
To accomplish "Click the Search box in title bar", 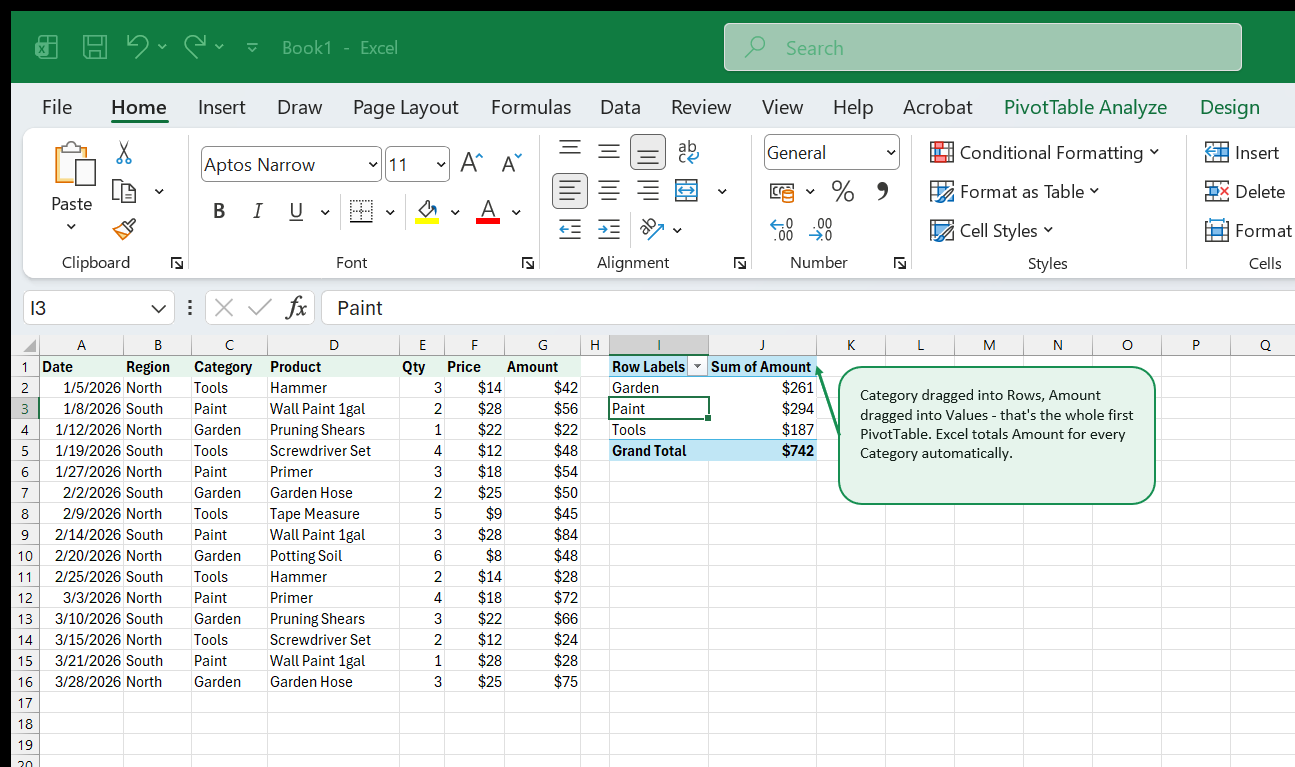I will (x=982, y=47).
